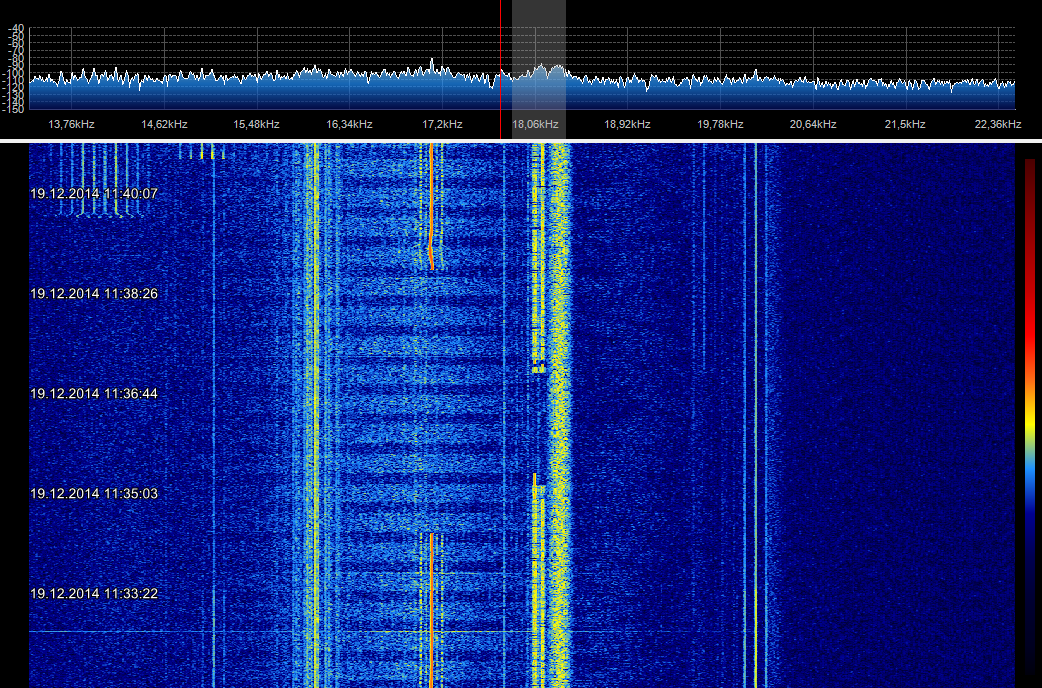The width and height of the screenshot is (1042, 688).
Task: Click the white divider between spectrum and waterfall
Action: point(520,140)
